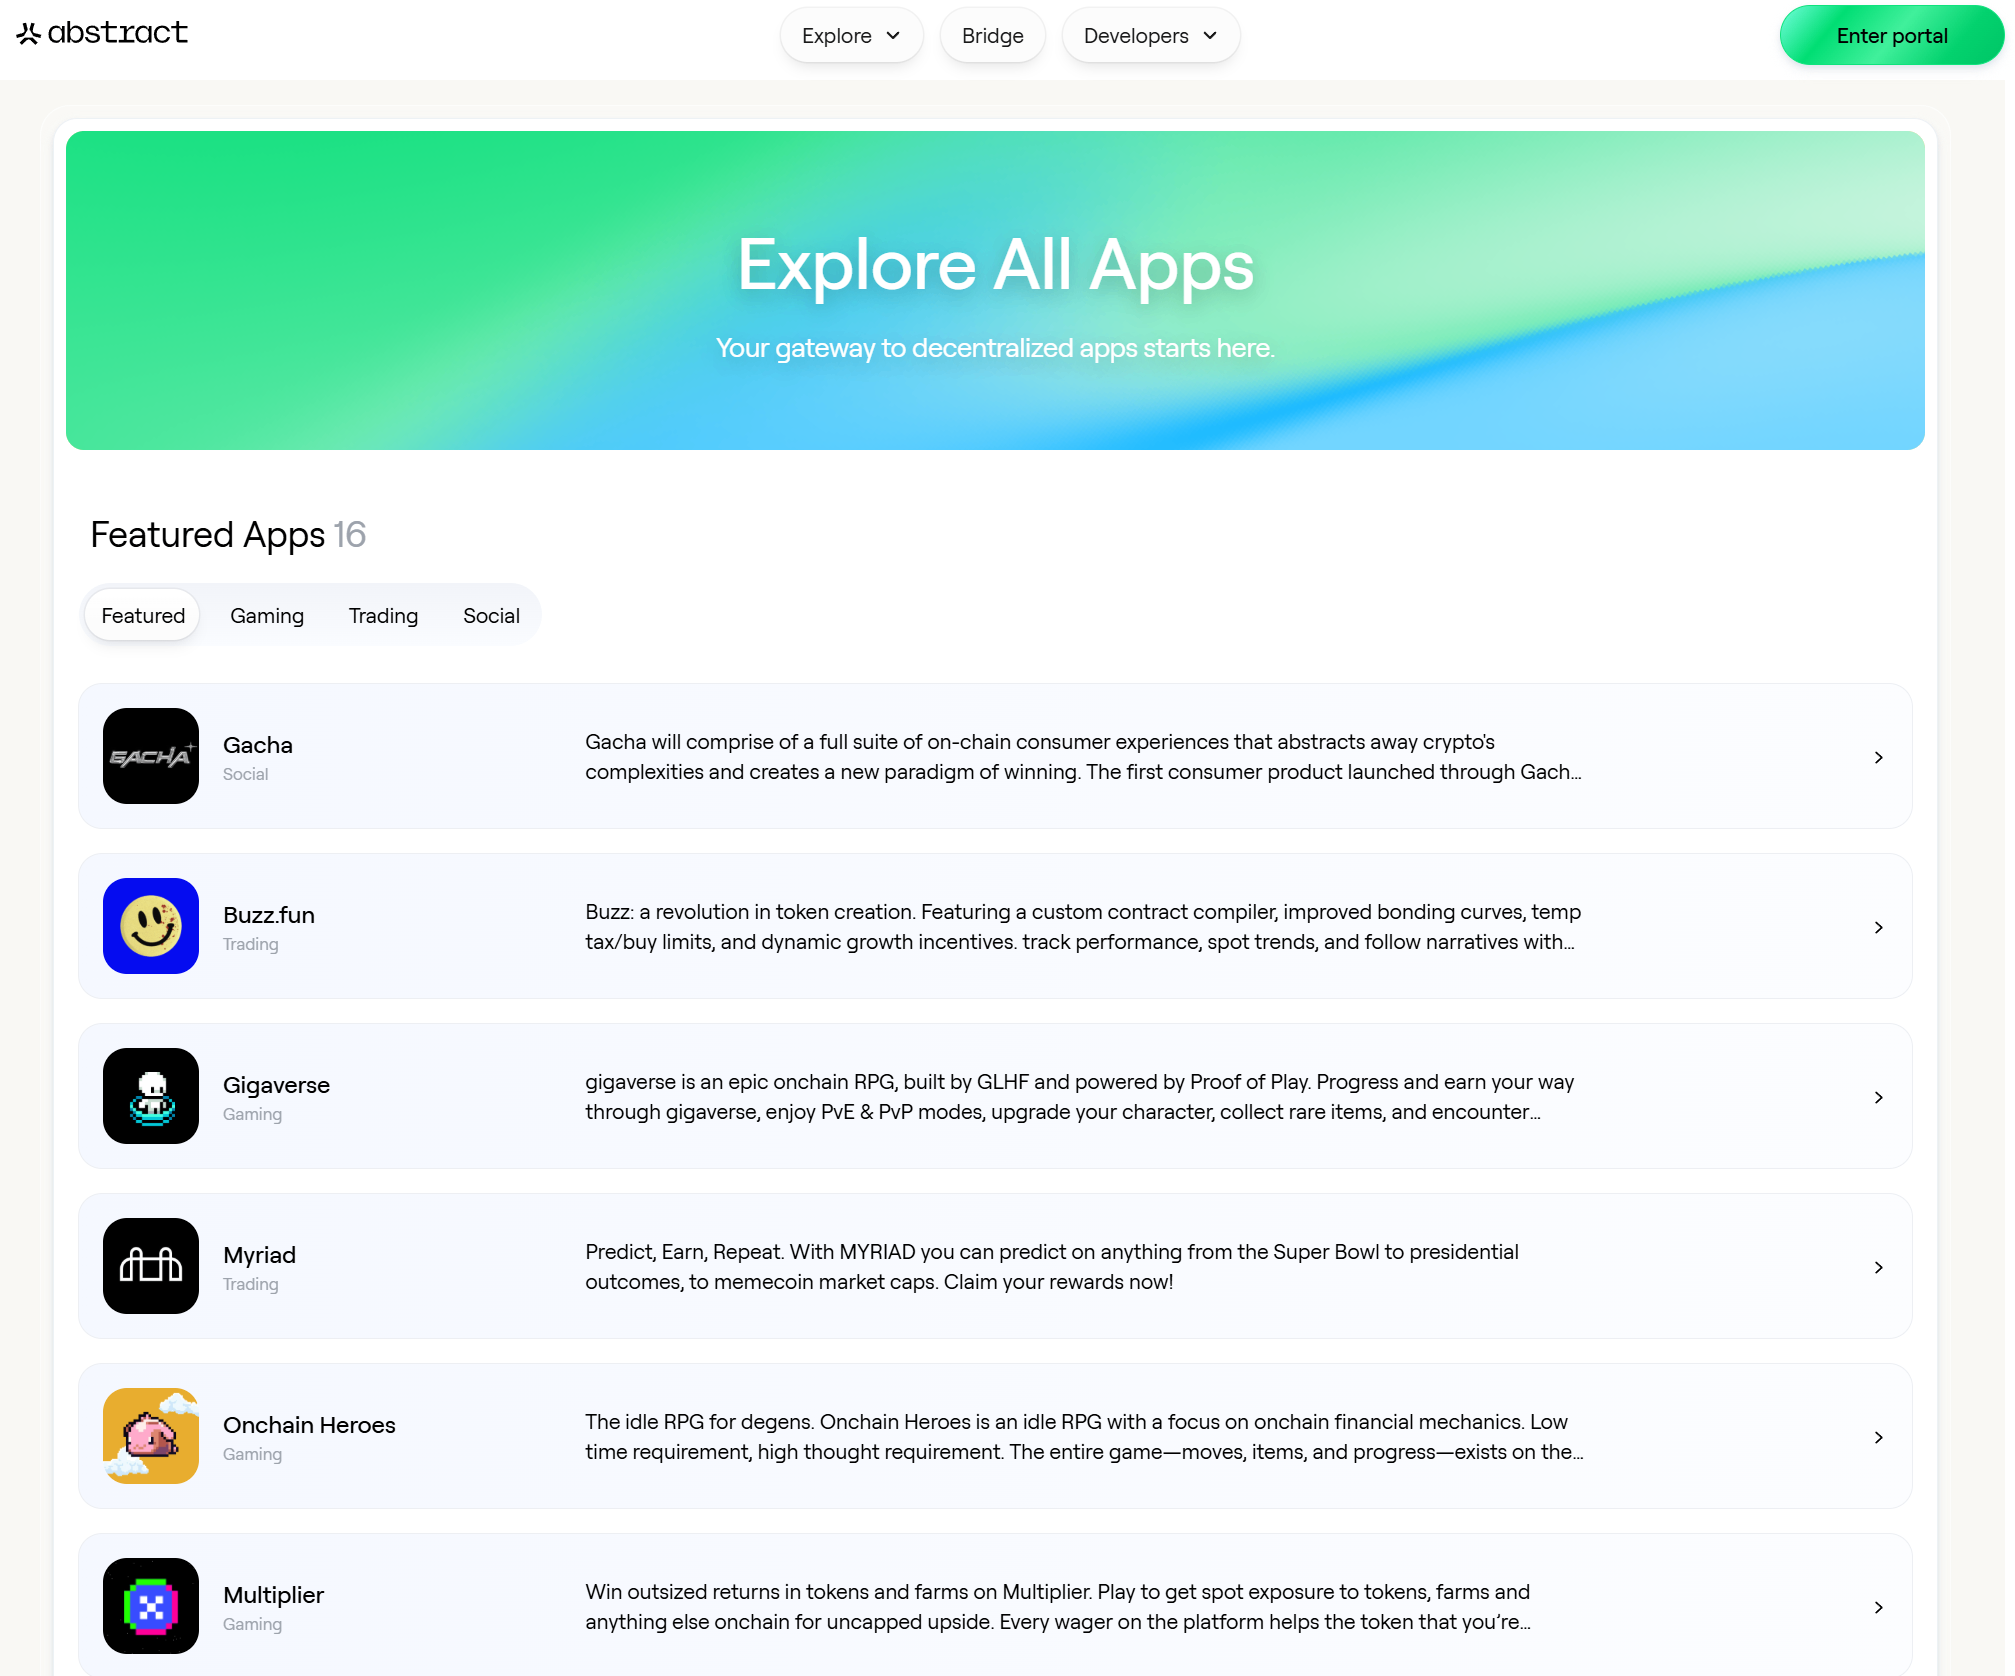This screenshot has width=2015, height=1676.
Task: Switch to the Gaming tab
Action: pyautogui.click(x=267, y=616)
